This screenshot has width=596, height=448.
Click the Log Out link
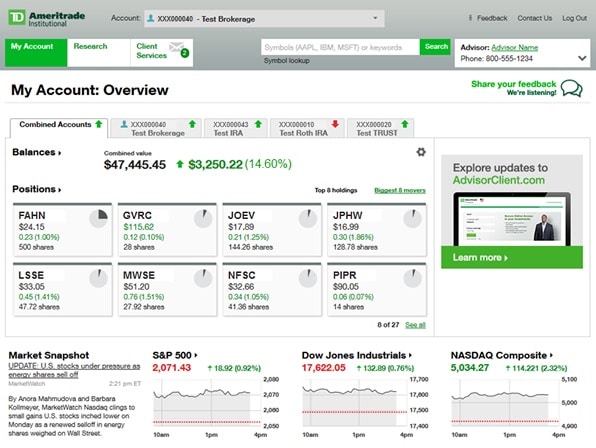574,18
